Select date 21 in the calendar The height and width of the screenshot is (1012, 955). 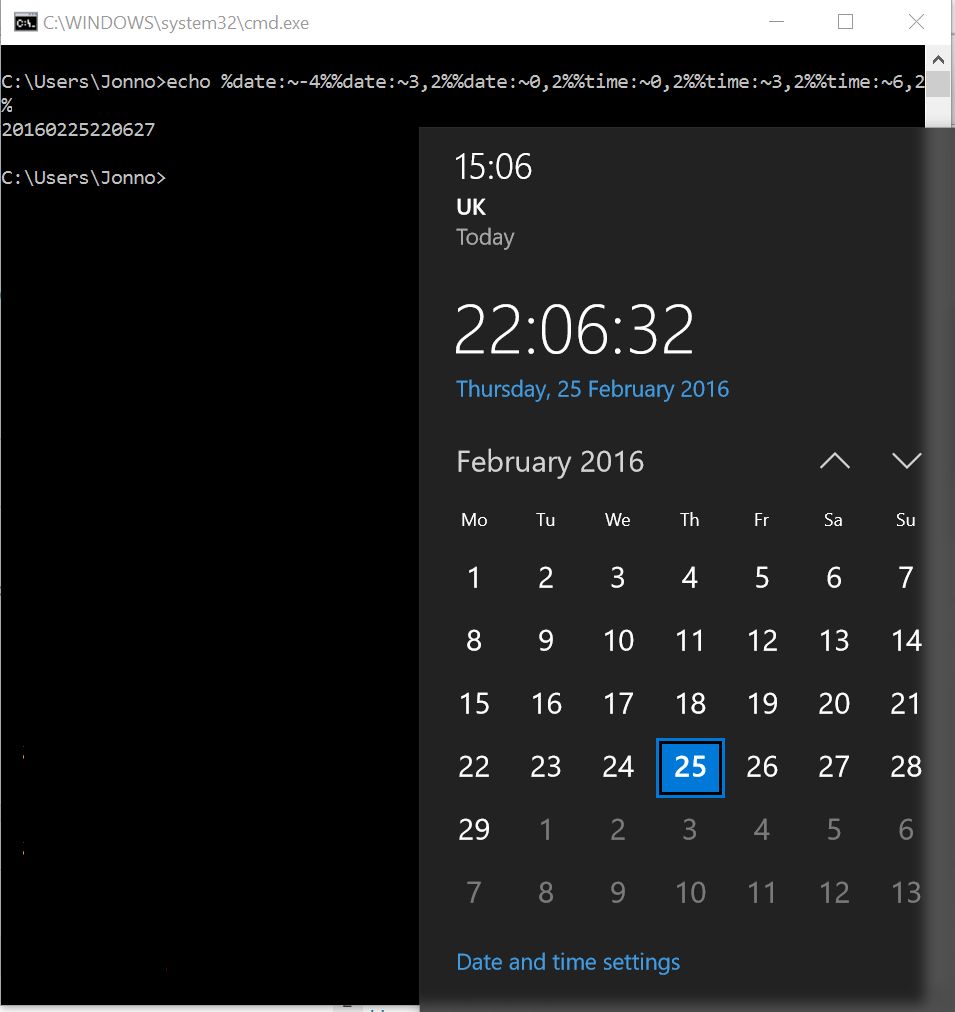pyautogui.click(x=905, y=703)
